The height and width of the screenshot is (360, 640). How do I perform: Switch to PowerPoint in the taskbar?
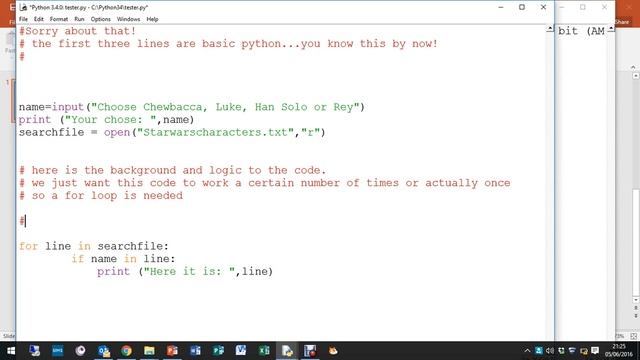[172, 351]
